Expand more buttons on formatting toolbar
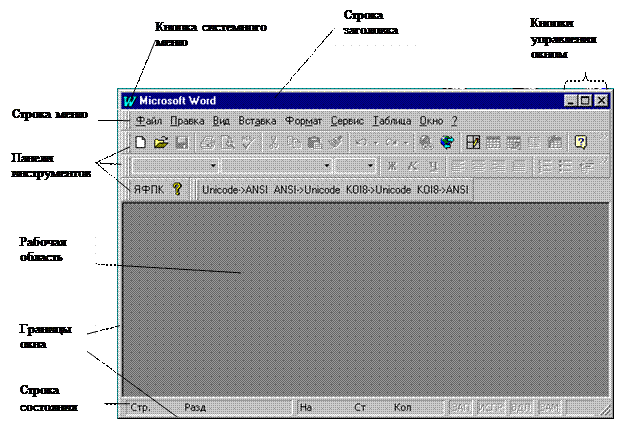Image resolution: width=617 pixels, height=423 pixels. coord(604,161)
